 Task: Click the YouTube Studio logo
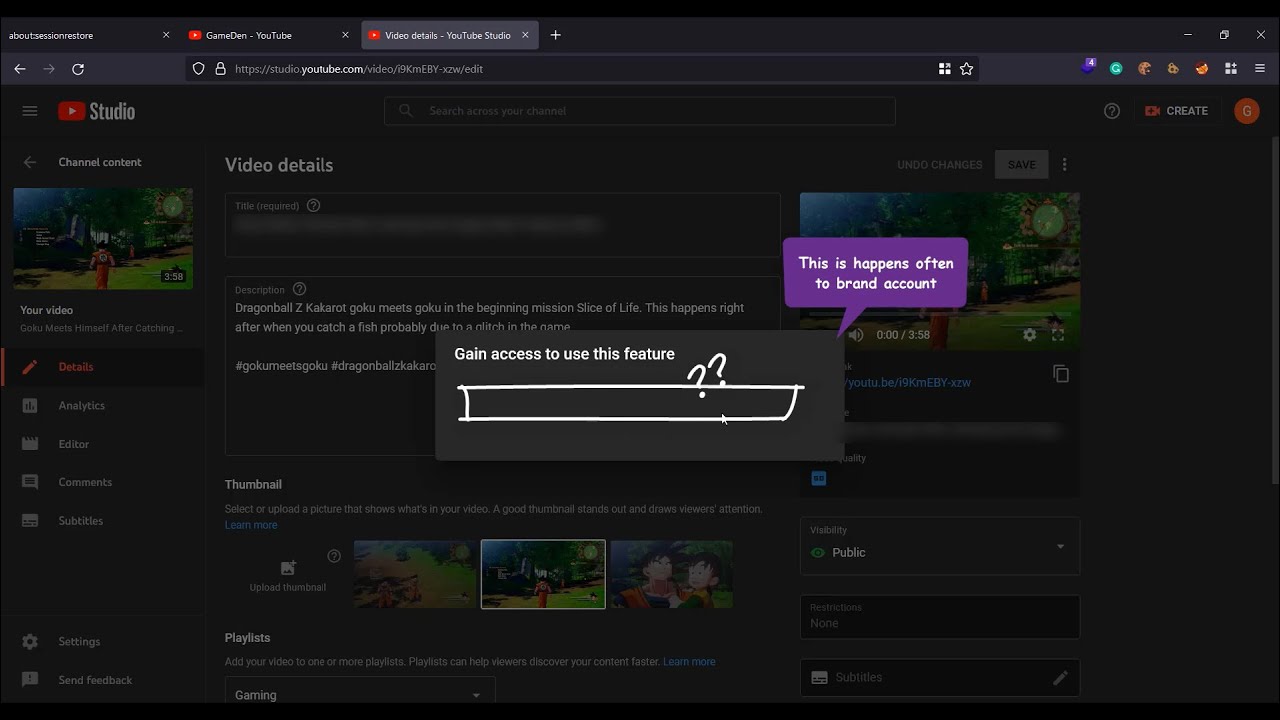click(x=96, y=111)
